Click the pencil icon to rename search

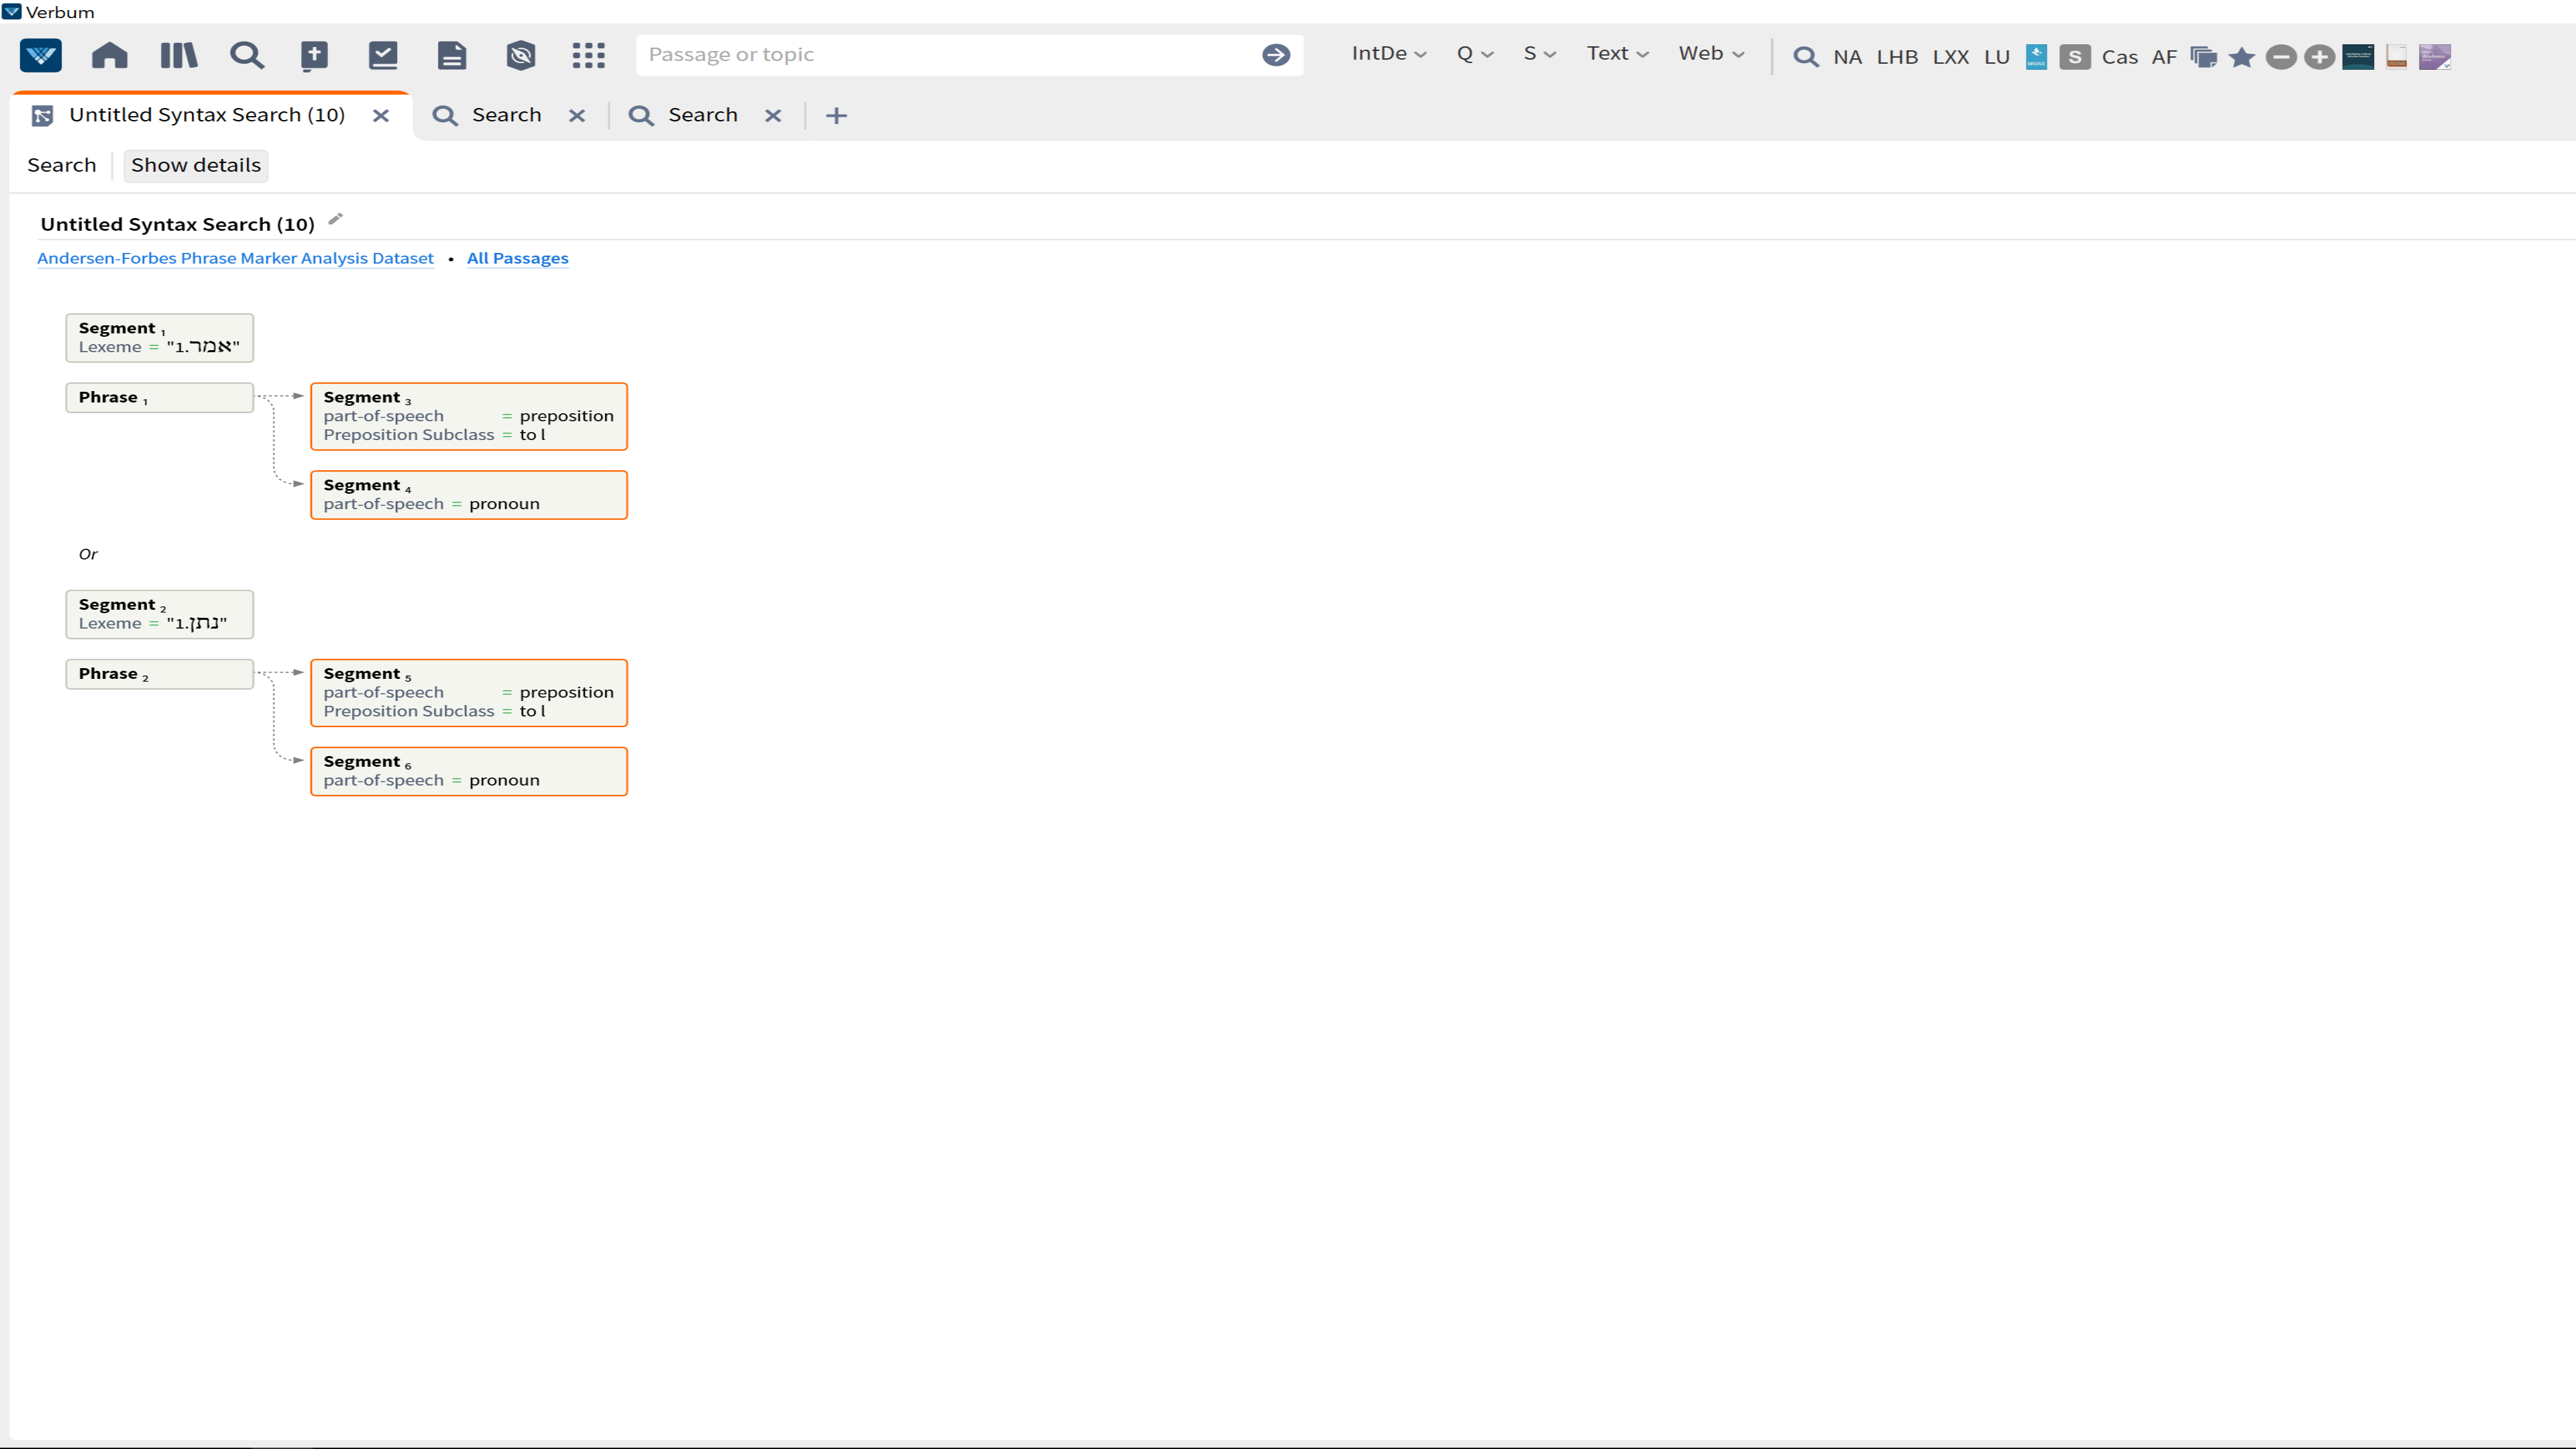(336, 220)
